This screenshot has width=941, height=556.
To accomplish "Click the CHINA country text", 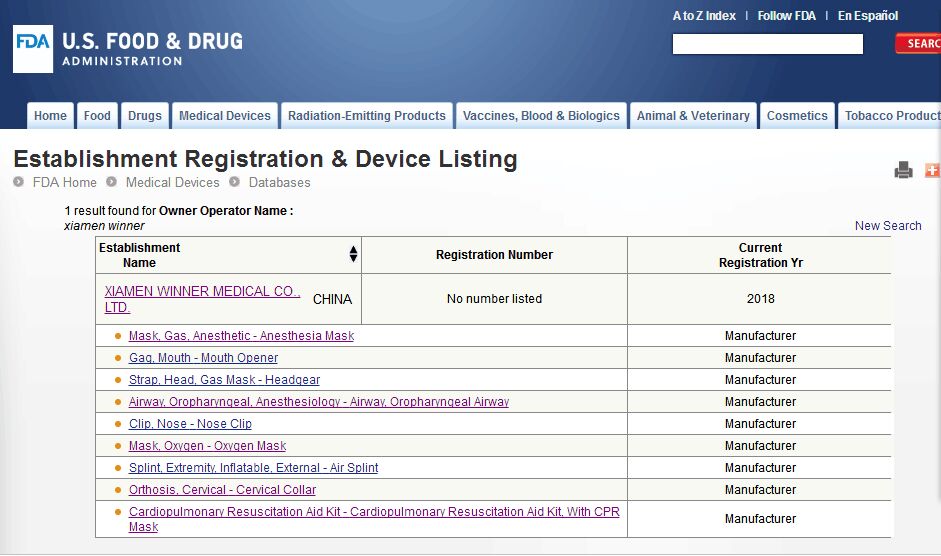I will click(332, 299).
